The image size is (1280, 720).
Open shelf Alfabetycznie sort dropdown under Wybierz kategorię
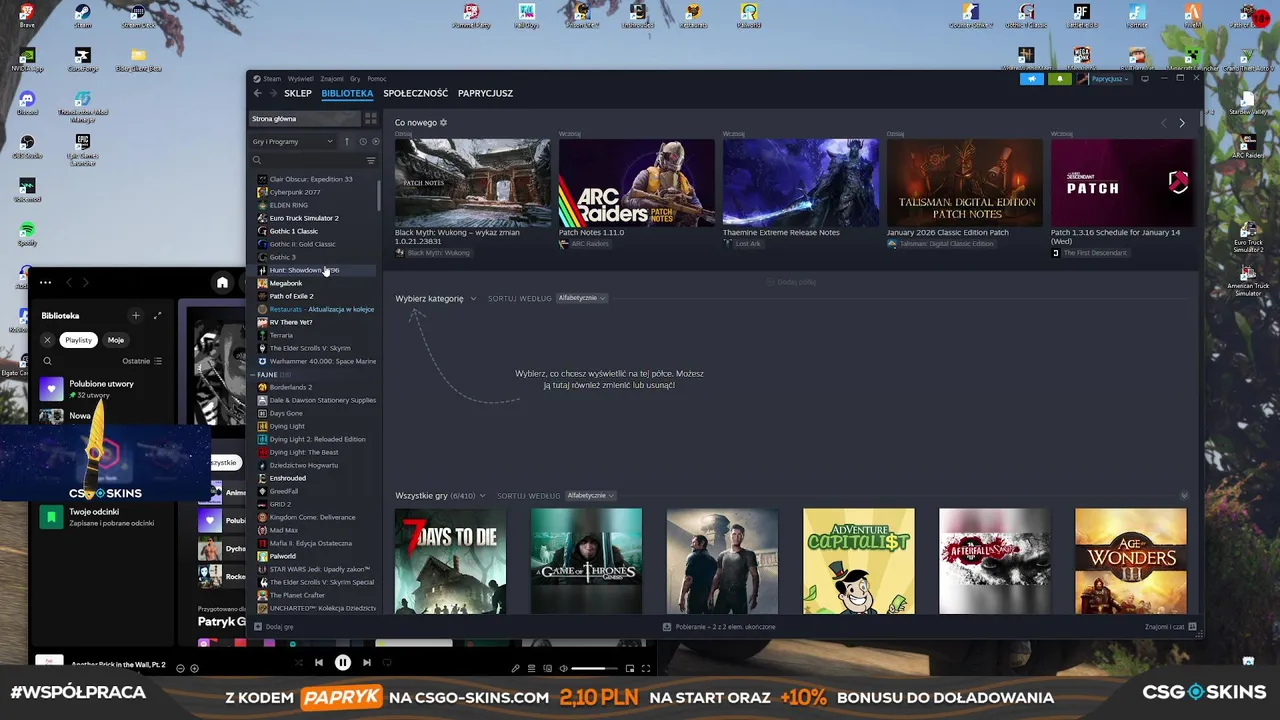pyautogui.click(x=581, y=298)
